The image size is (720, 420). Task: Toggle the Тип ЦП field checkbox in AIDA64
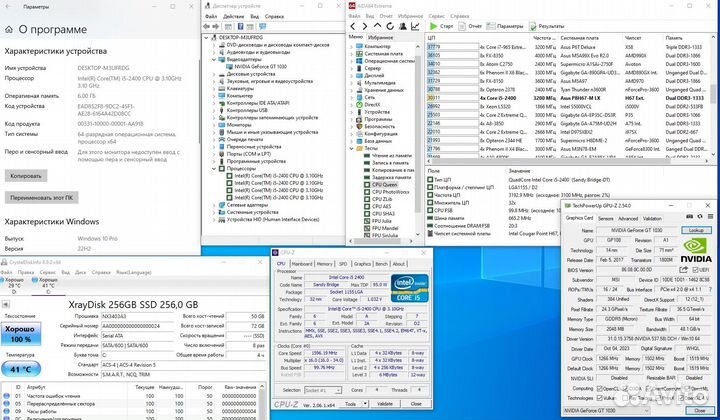pos(430,180)
